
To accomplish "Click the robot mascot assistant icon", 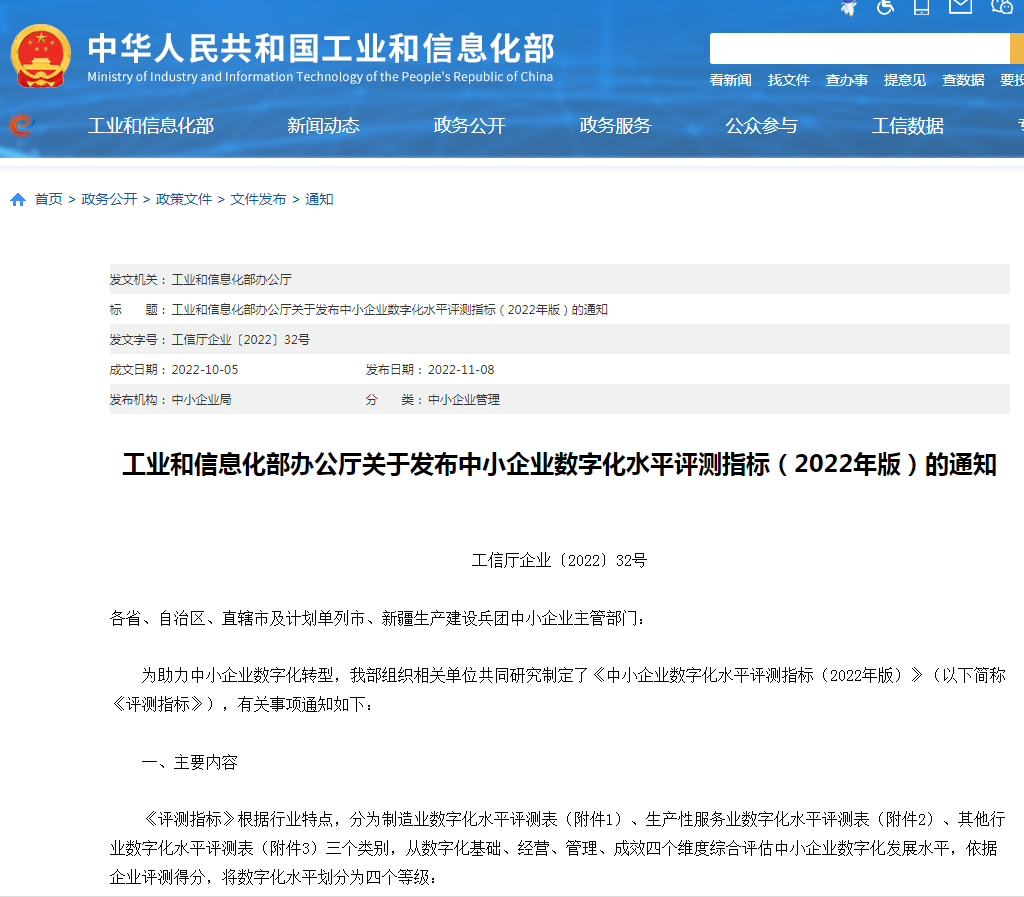I will click(x=848, y=7).
